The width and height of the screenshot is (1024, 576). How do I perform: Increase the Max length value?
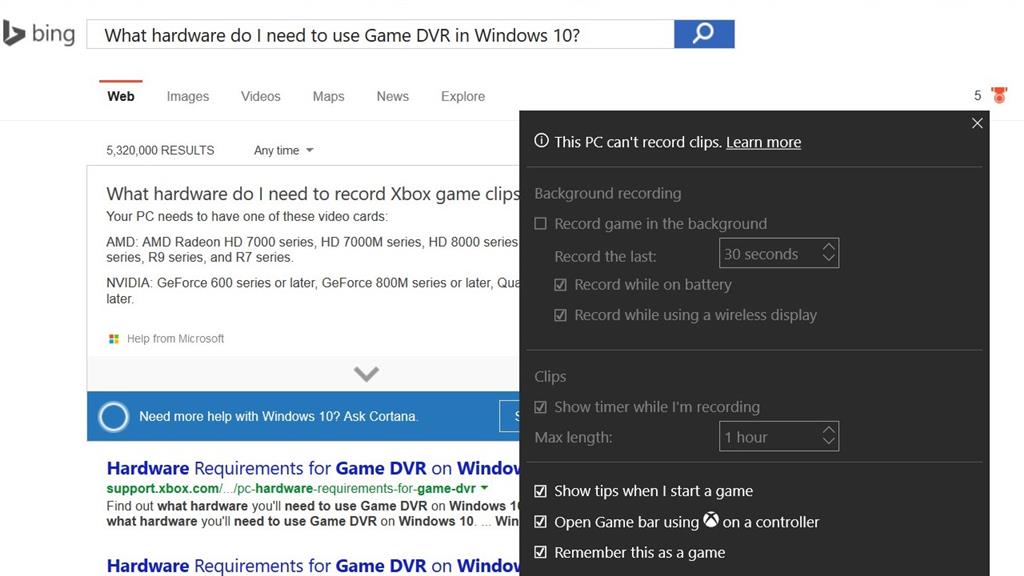tap(829, 430)
